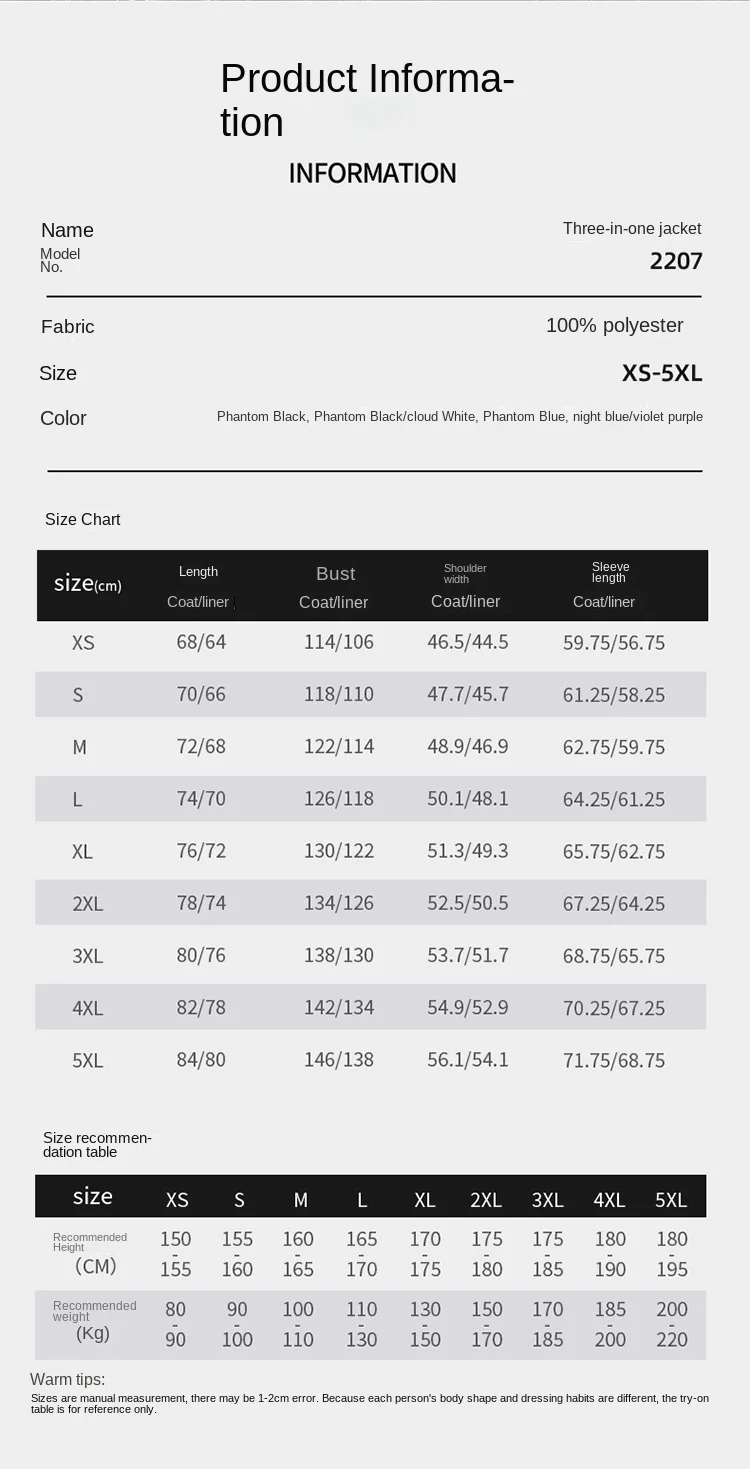The image size is (750, 1469).
Task: Select the Three-in-one jacket name text
Action: 632,229
